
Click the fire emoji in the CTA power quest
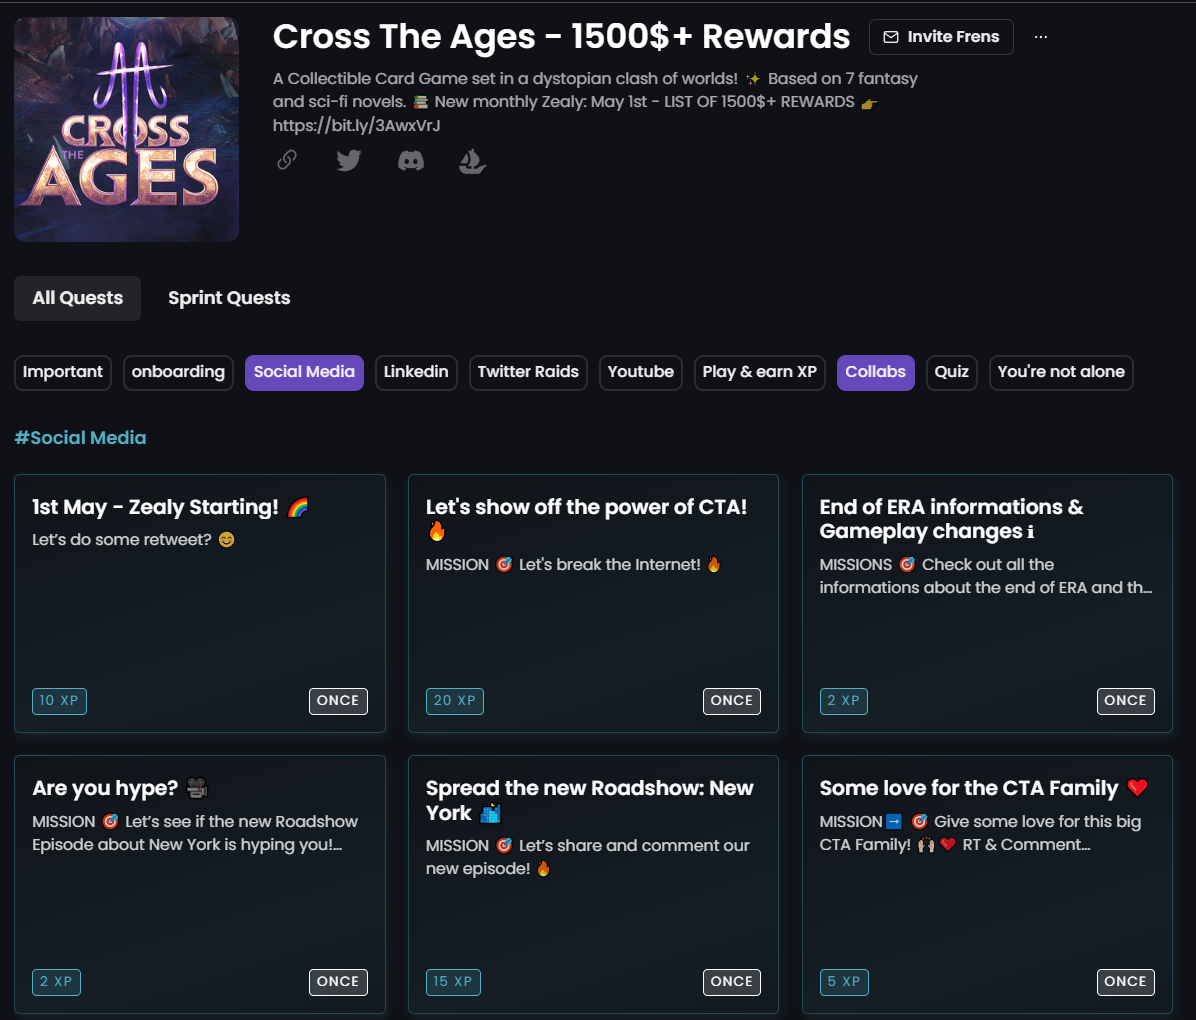coord(436,531)
